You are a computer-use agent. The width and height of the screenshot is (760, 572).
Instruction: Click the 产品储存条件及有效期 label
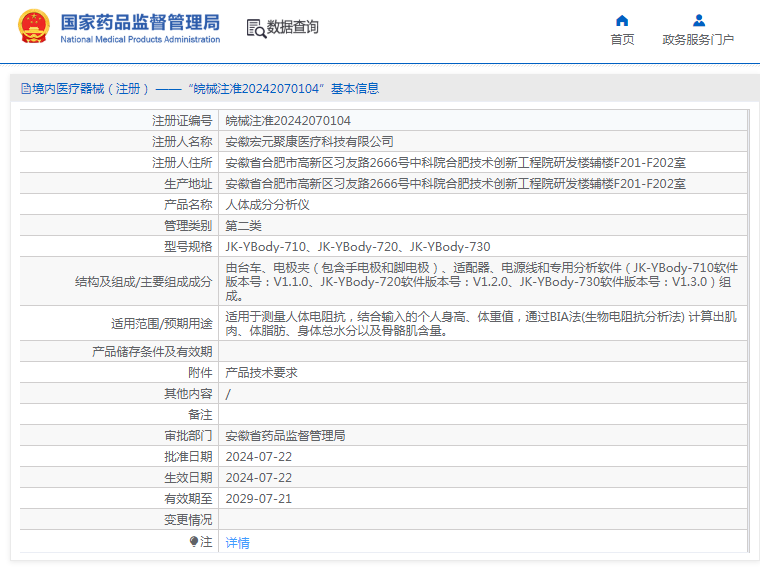[x=152, y=351]
